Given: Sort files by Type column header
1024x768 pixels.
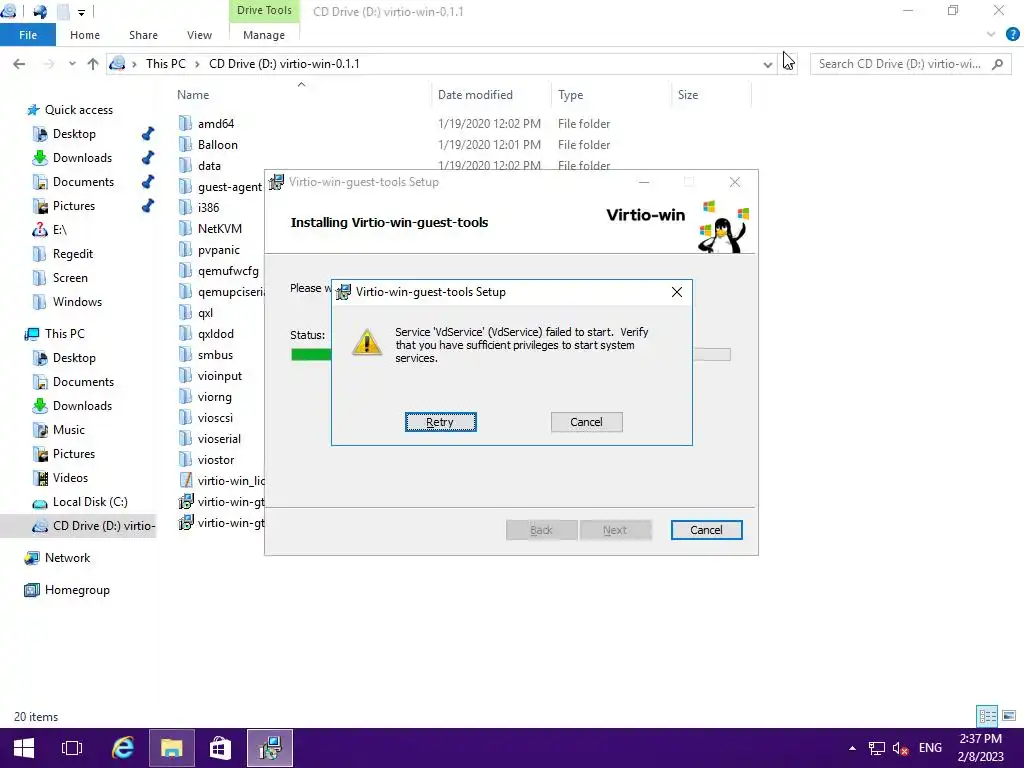Looking at the screenshot, I should tap(570, 95).
